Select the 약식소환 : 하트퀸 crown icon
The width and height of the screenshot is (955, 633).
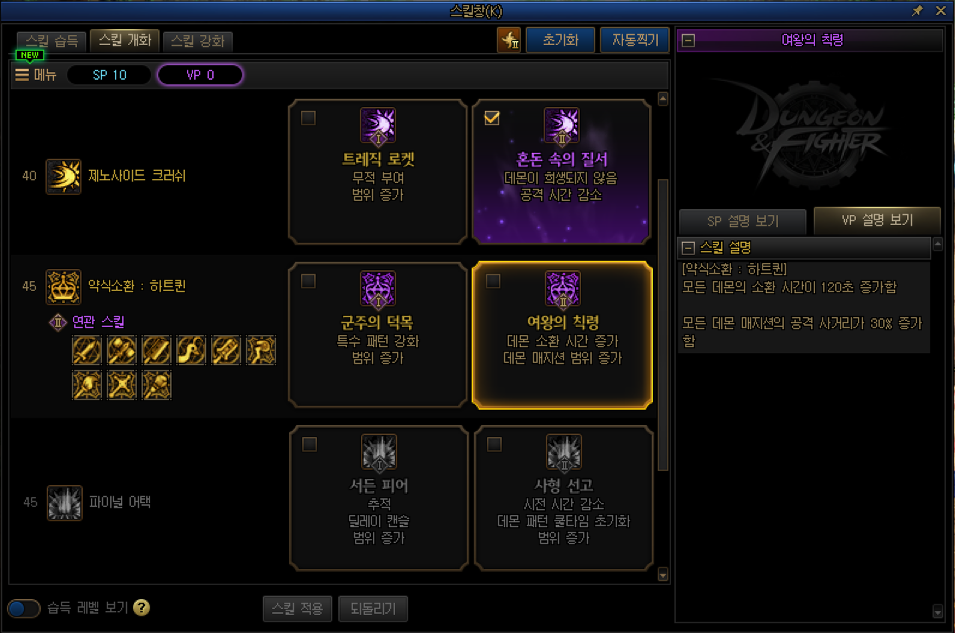pyautogui.click(x=63, y=287)
